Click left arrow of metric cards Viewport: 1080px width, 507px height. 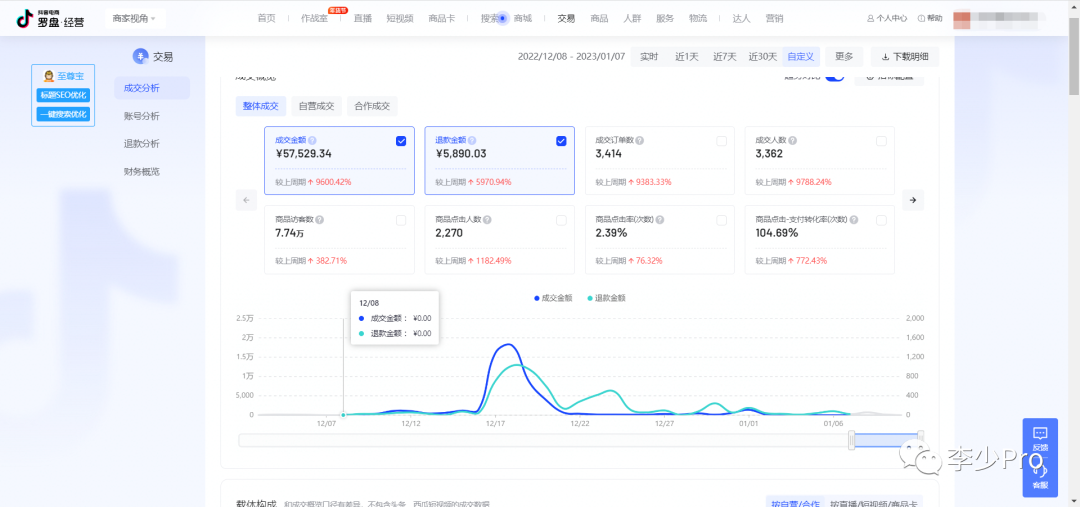(x=246, y=200)
